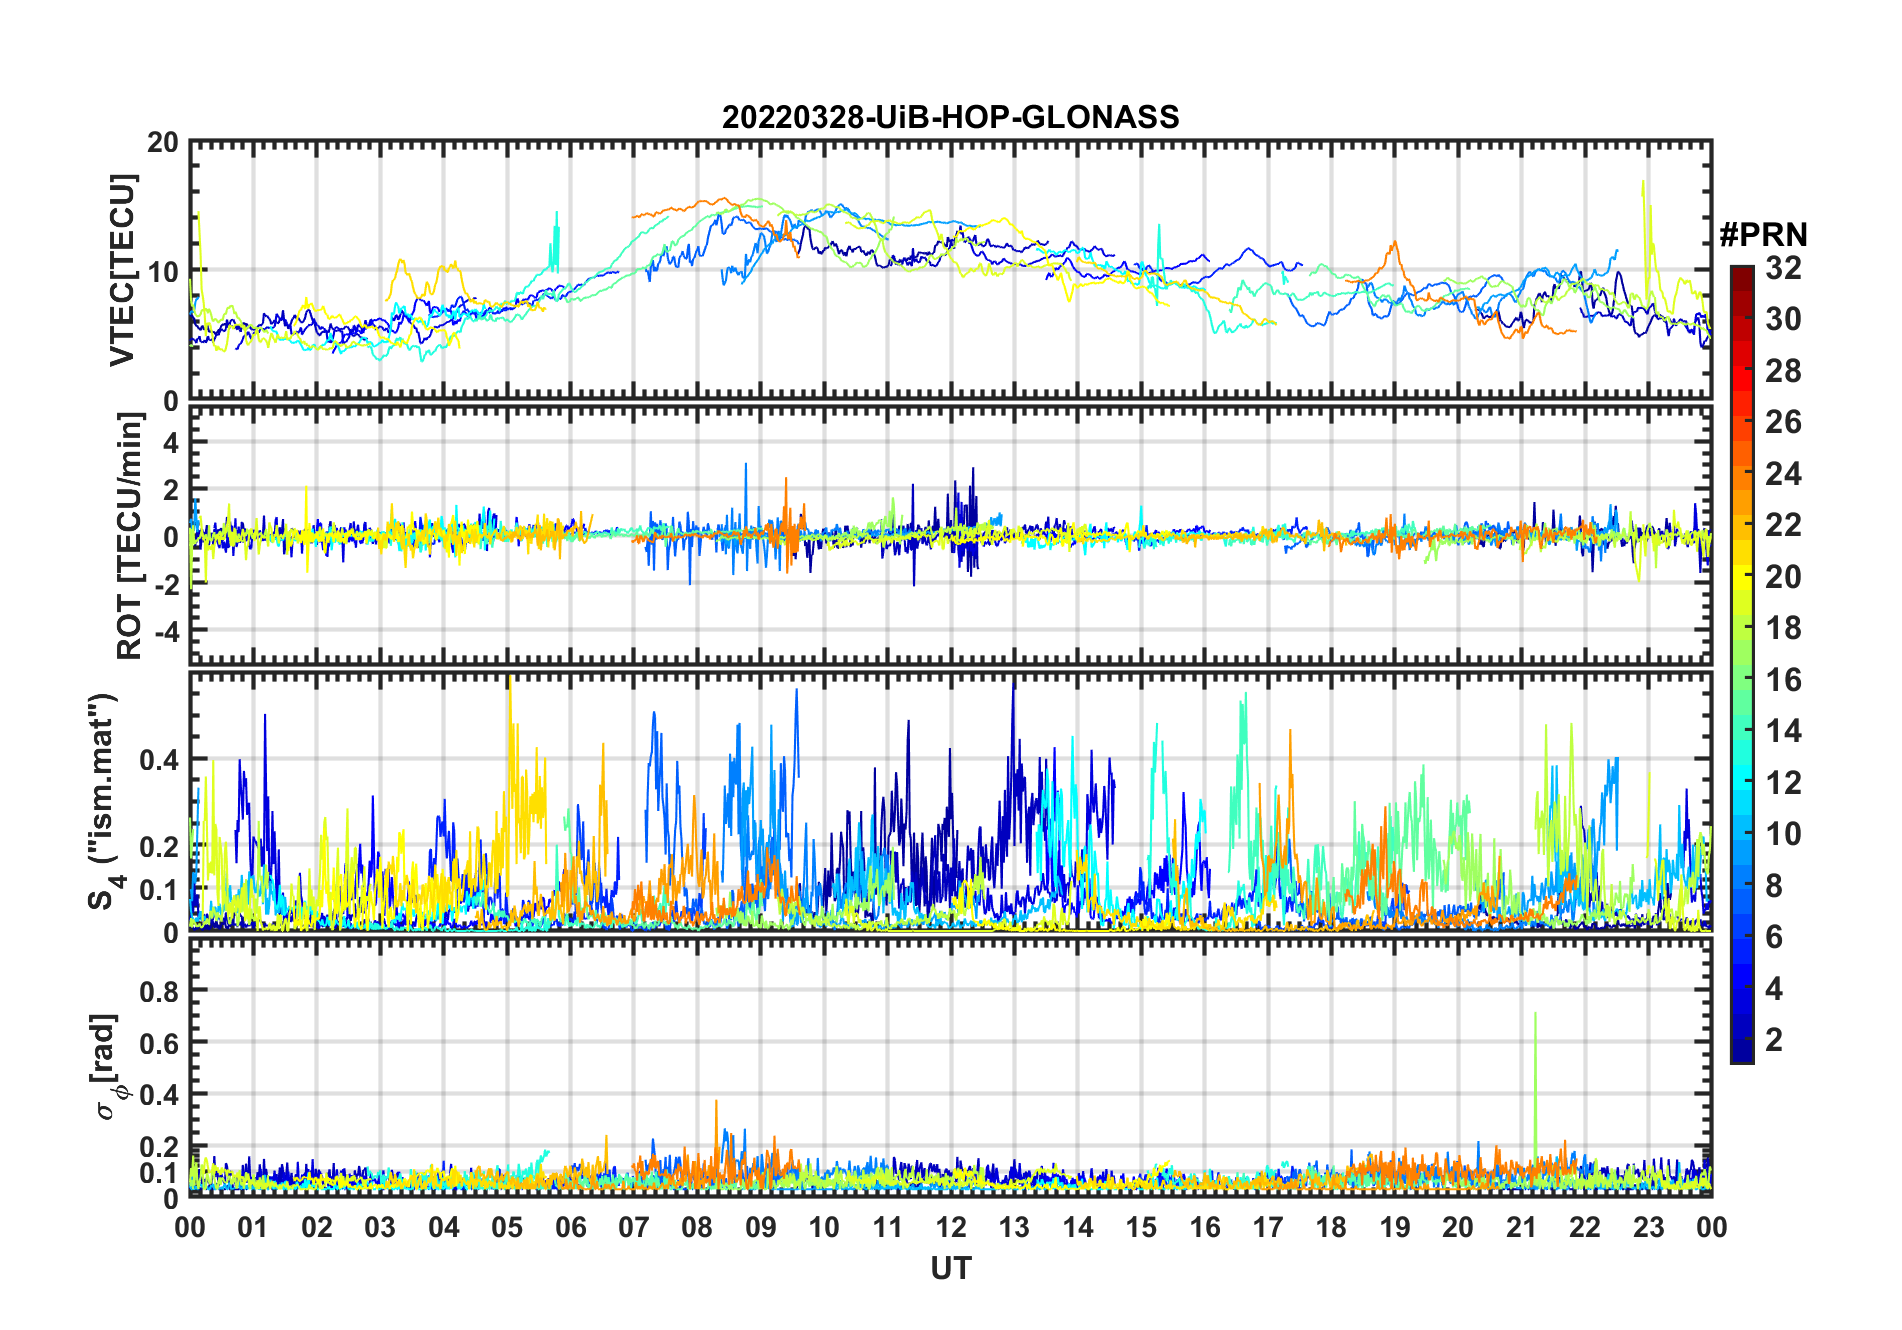Click the "21" tick on the UT axis
The width and height of the screenshot is (1902, 1330).
(x=1521, y=1227)
